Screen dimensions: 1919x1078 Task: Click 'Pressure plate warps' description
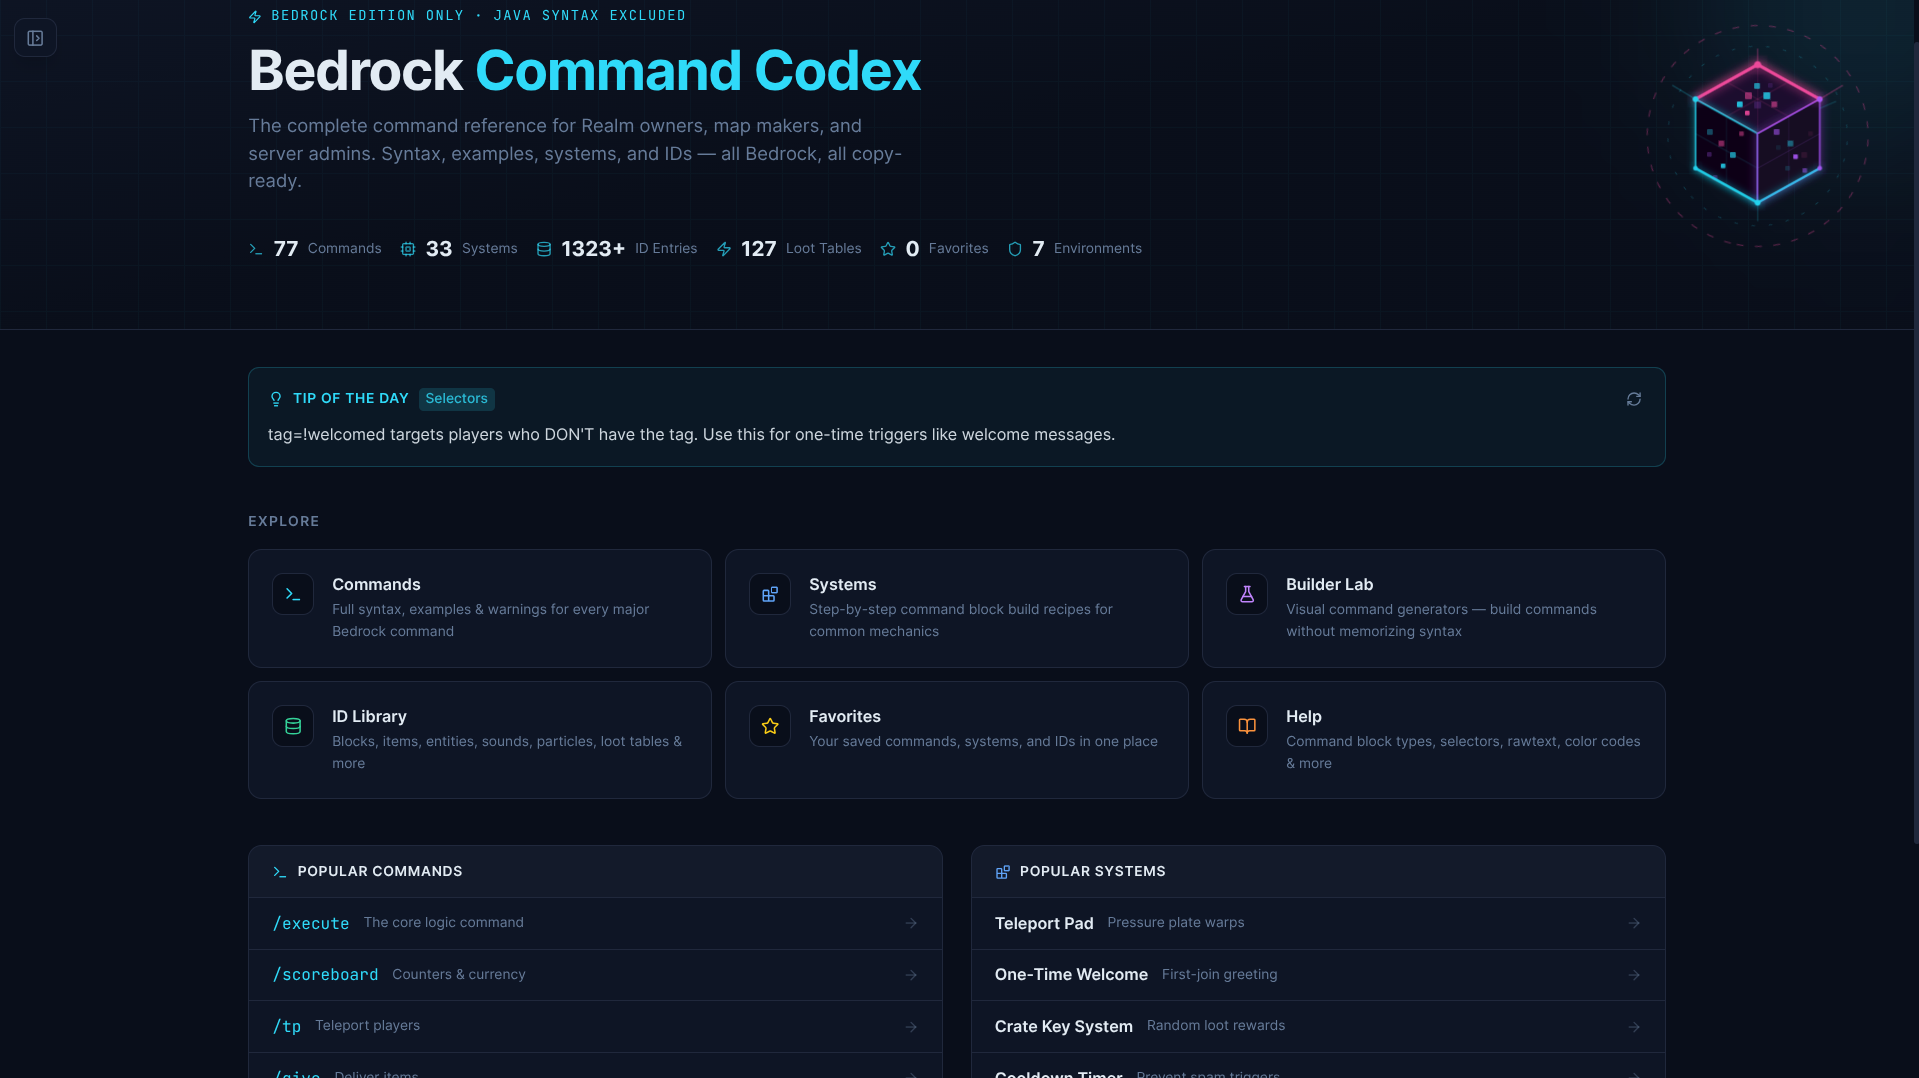1175,923
